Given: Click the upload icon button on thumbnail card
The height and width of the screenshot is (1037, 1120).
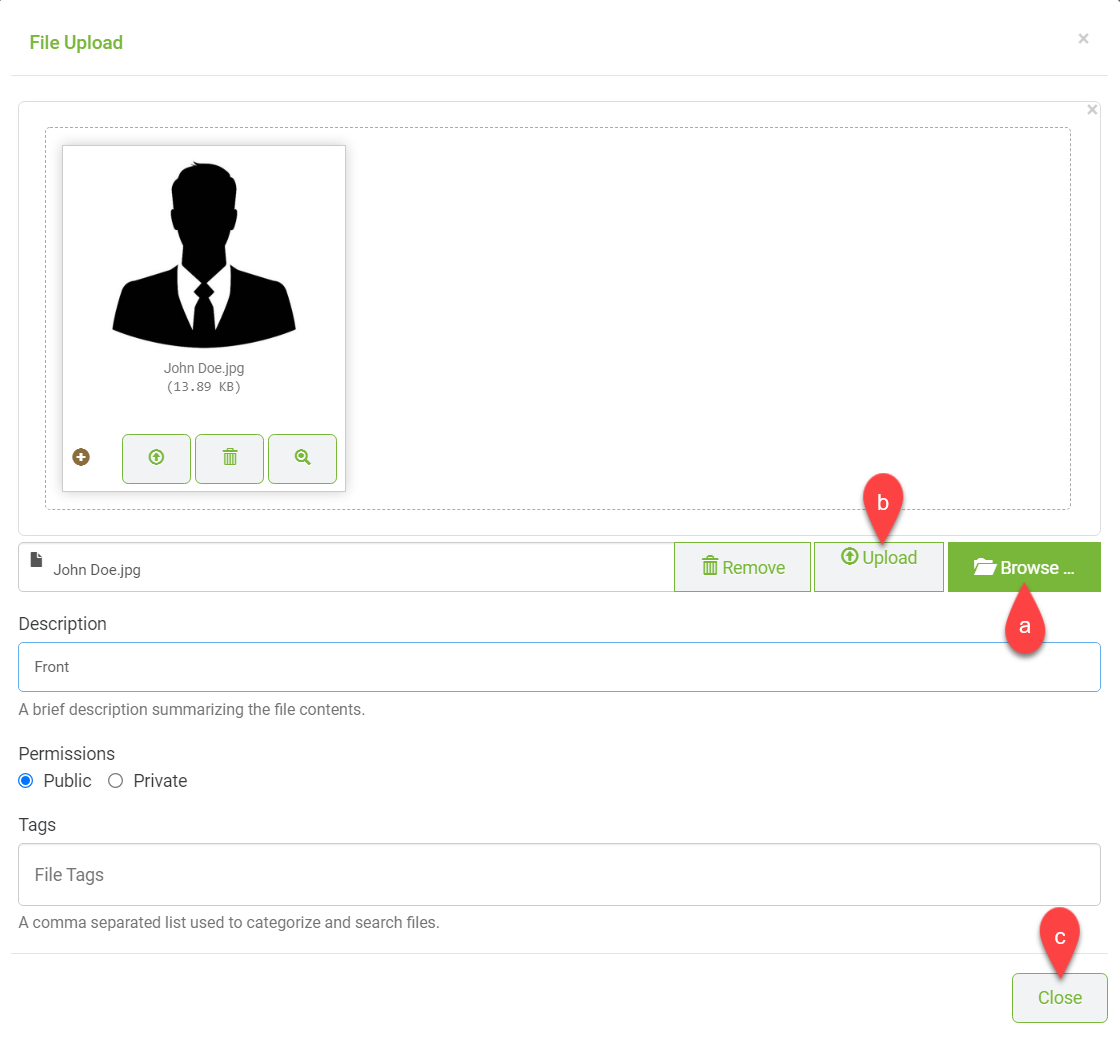Looking at the screenshot, I should coord(156,459).
